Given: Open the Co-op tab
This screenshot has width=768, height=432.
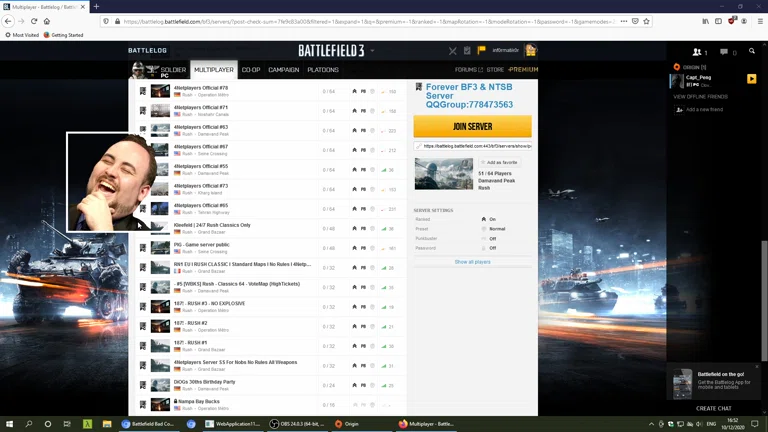Looking at the screenshot, I should 251,70.
